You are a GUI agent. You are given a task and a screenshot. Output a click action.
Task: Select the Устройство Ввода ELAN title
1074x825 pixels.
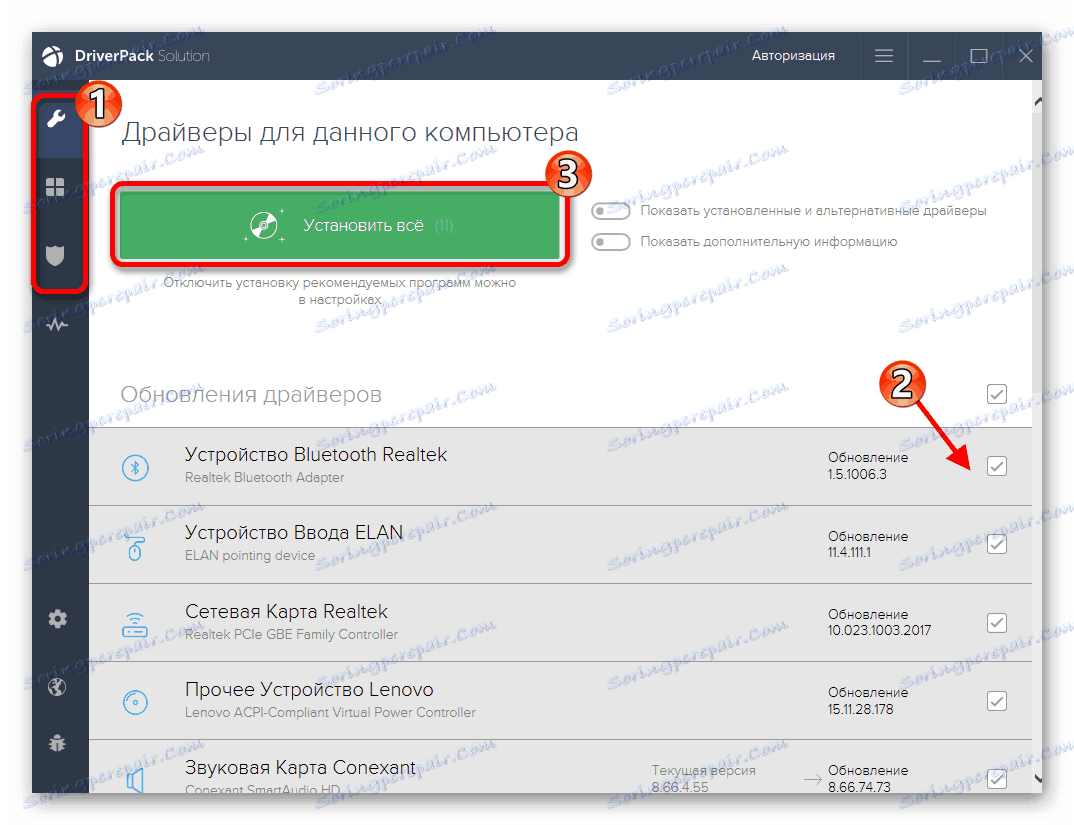tap(294, 532)
